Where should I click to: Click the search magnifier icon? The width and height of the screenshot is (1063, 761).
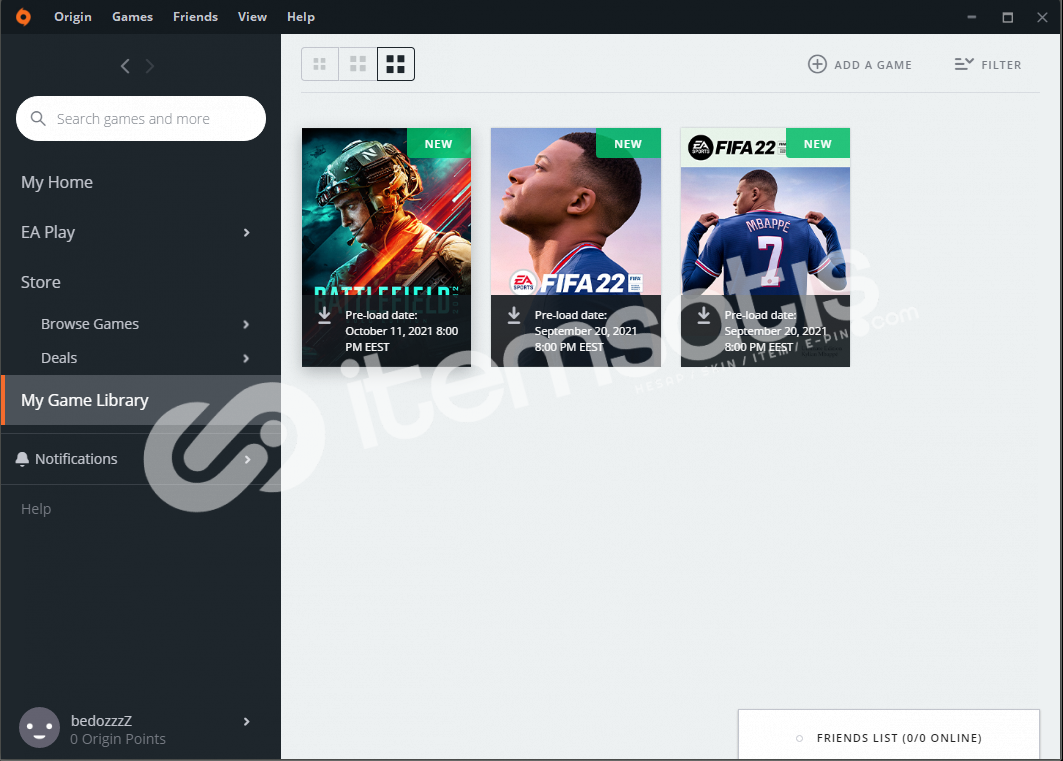pos(39,119)
